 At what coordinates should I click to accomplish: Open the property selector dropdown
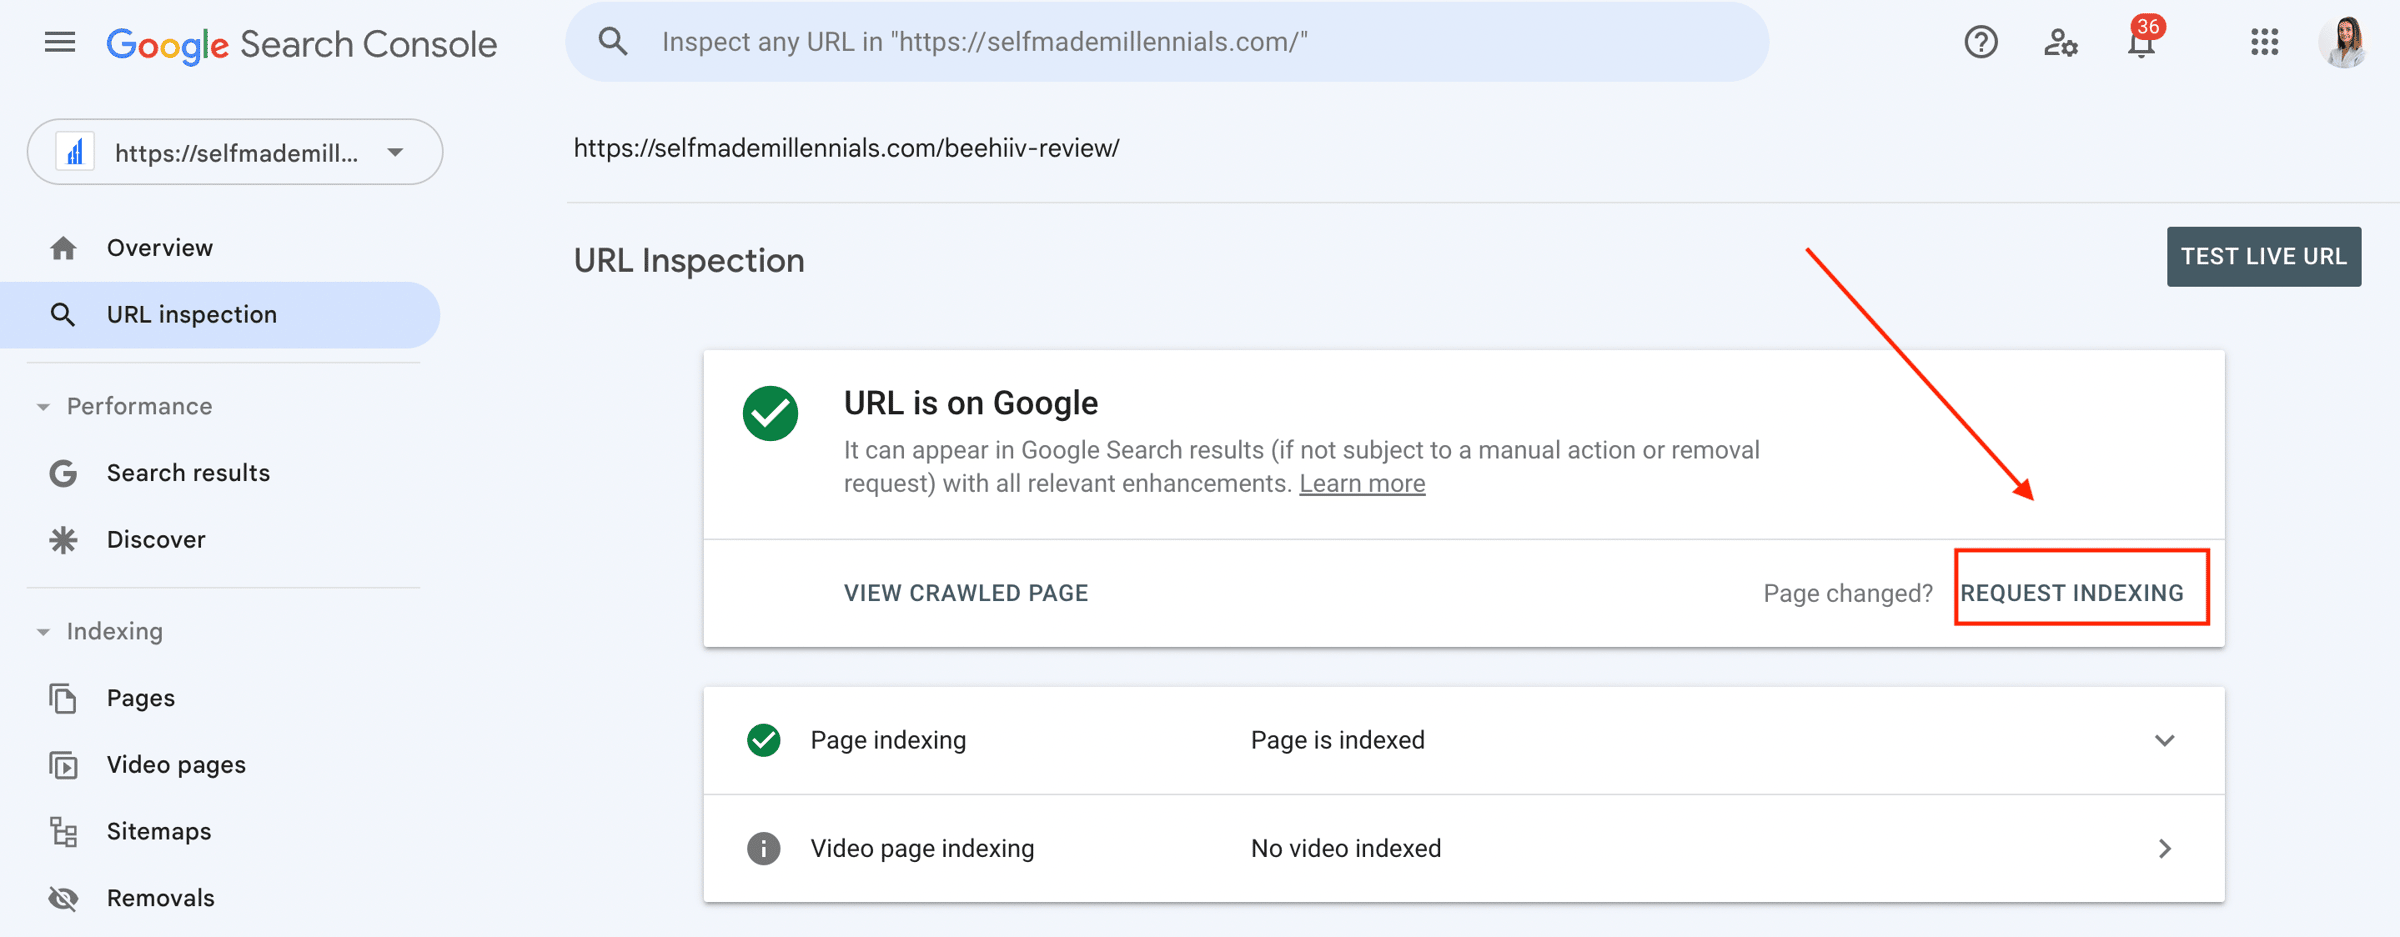tap(235, 152)
